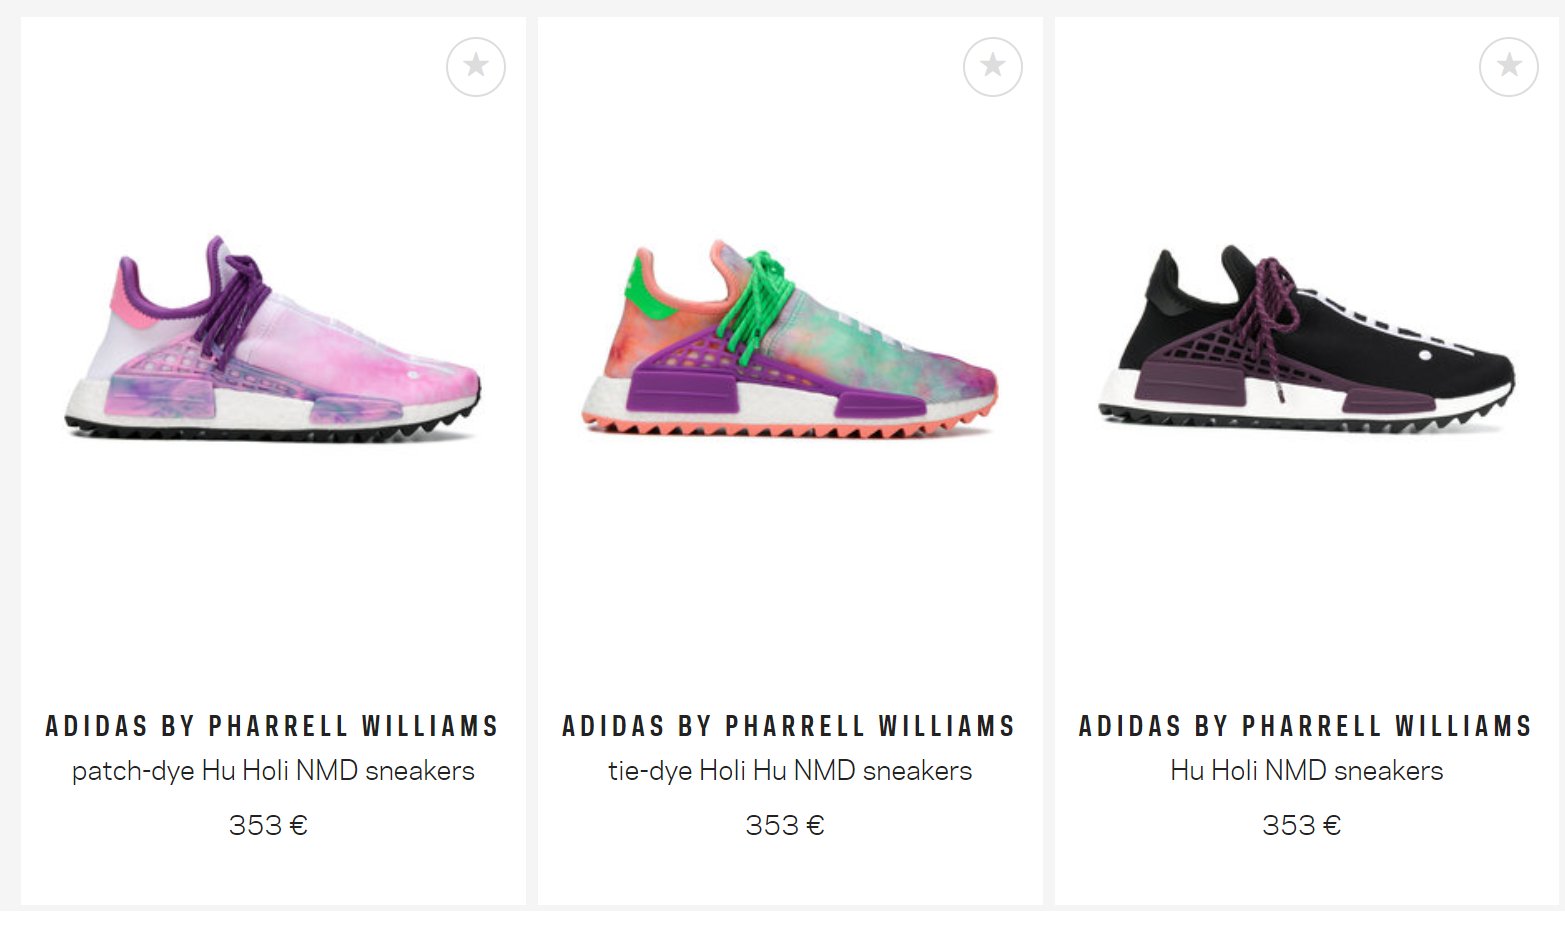Click the gray divider between second and third cards
The width and height of the screenshot is (1565, 932).
[1049, 460]
